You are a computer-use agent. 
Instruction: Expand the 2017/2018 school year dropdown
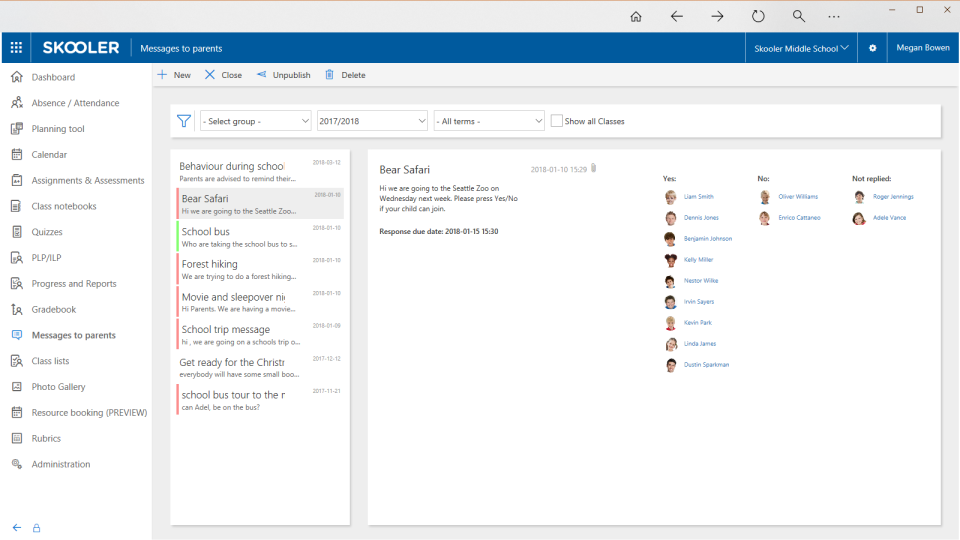pos(372,121)
